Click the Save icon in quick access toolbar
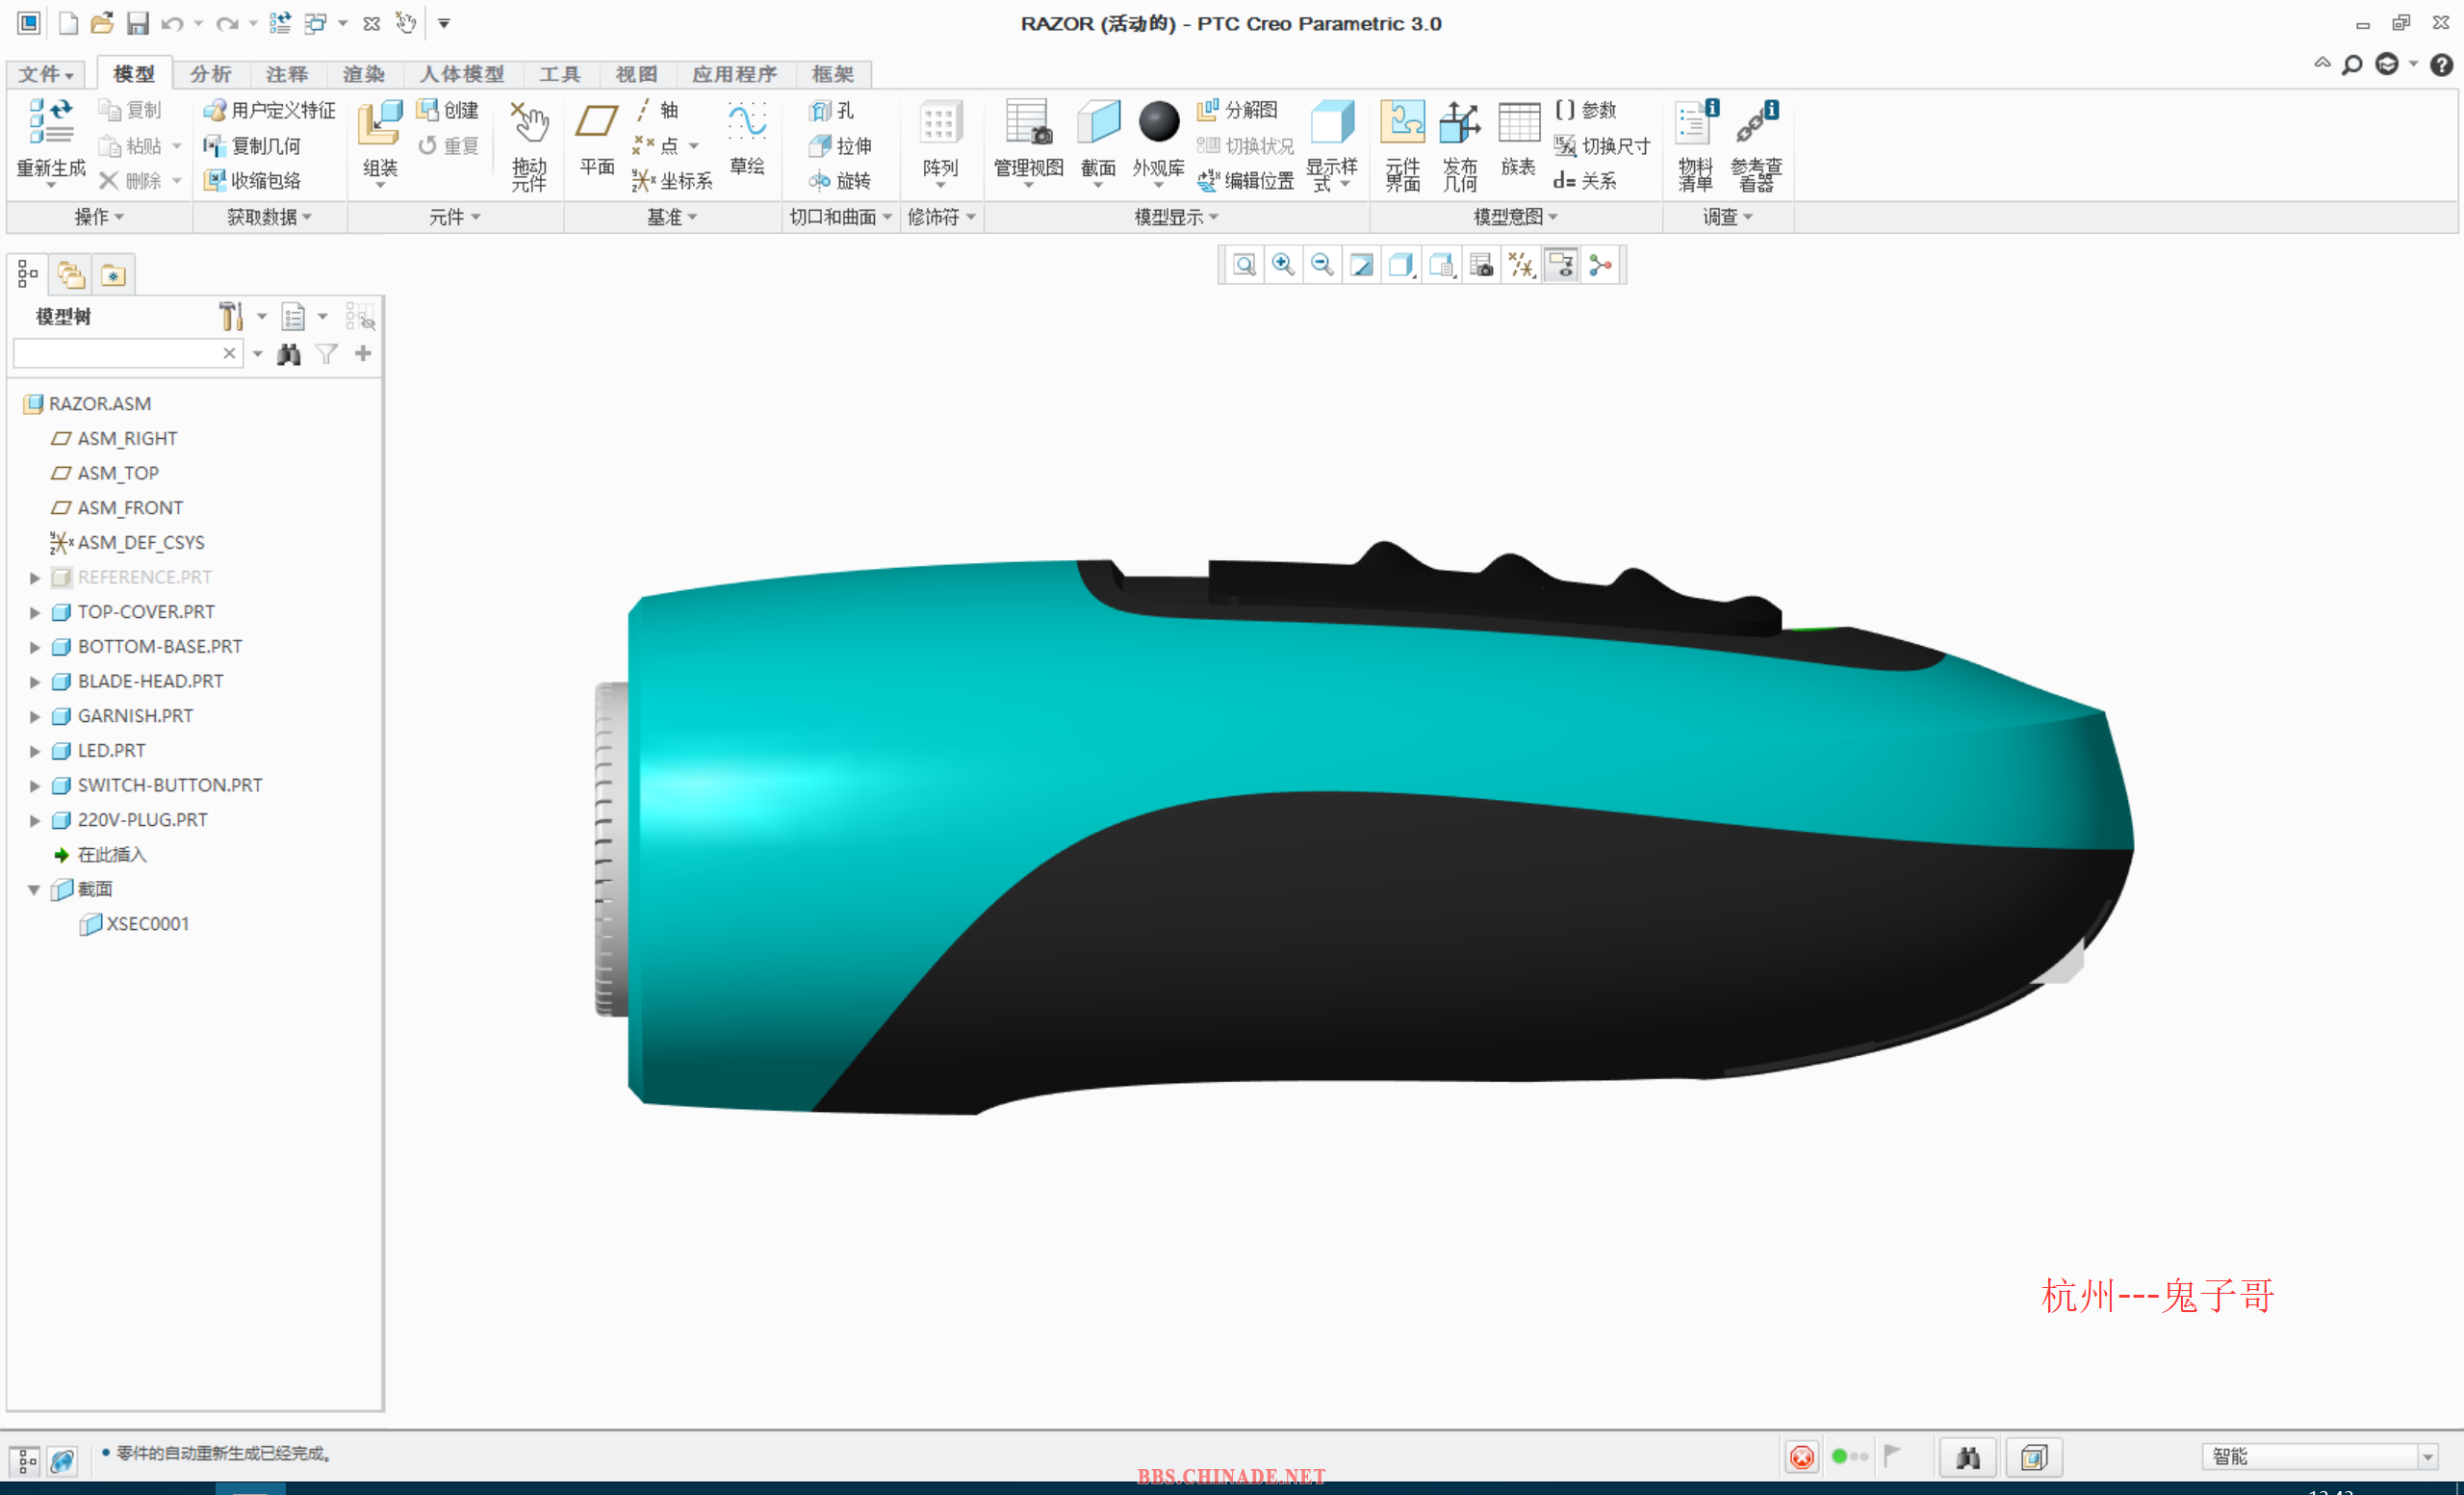Image resolution: width=2464 pixels, height=1495 pixels. [x=137, y=23]
